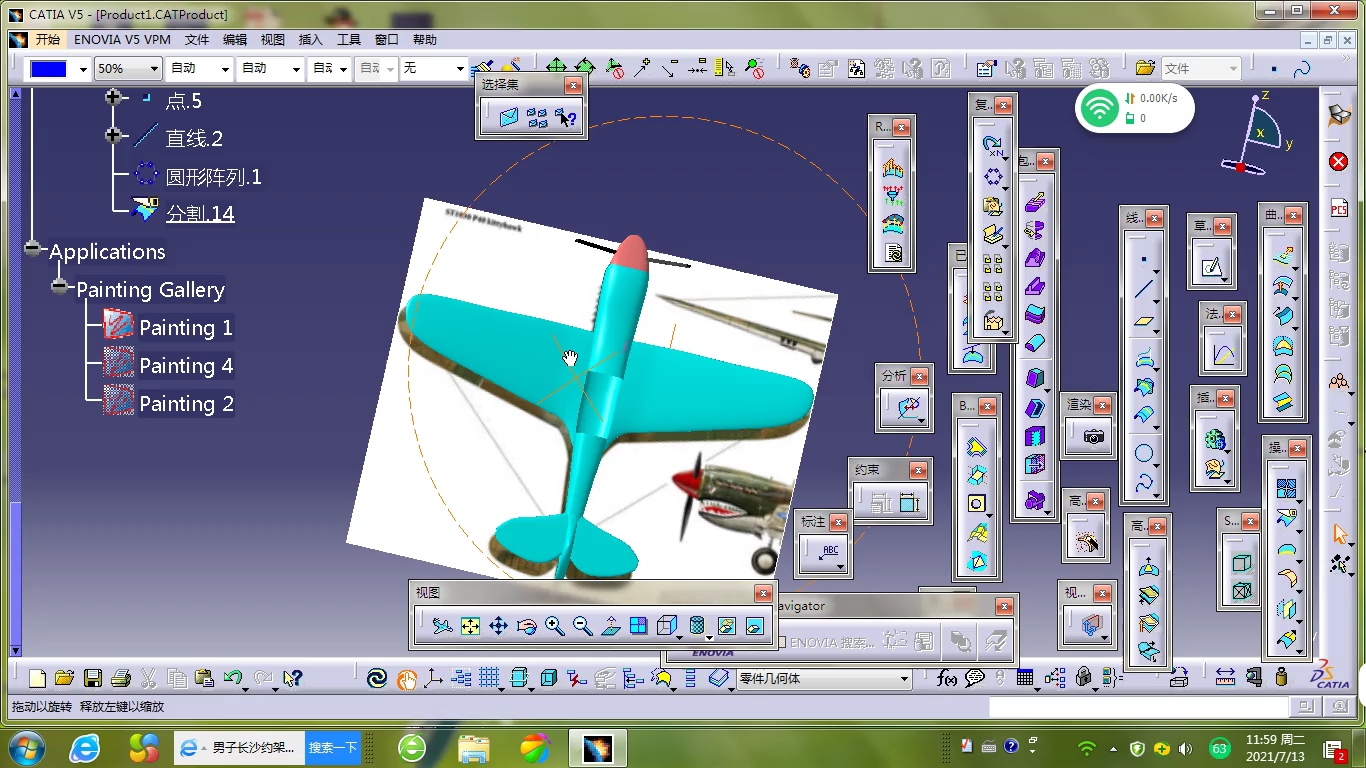Viewport: 1366px width, 768px height.
Task: Open the 开始 menu
Action: pos(47,40)
